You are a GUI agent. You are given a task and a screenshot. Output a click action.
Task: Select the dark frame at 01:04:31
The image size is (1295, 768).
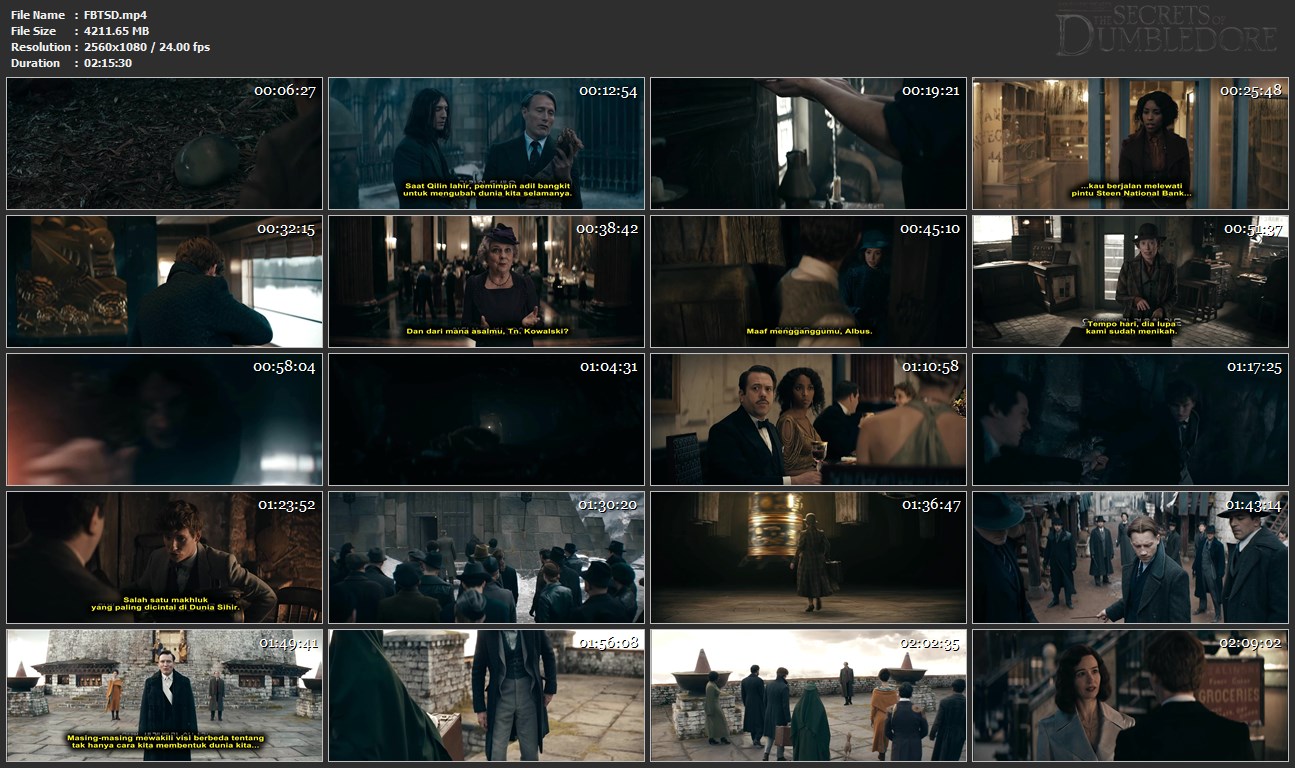point(487,420)
